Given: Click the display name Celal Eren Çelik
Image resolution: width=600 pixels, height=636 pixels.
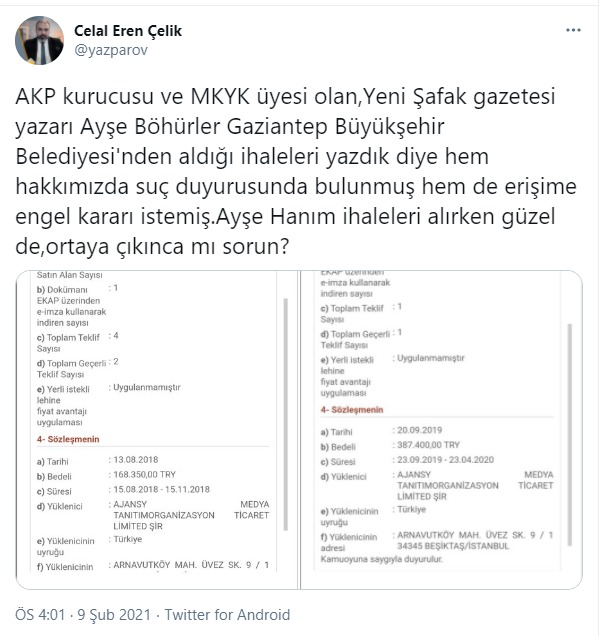Looking at the screenshot, I should tap(128, 31).
